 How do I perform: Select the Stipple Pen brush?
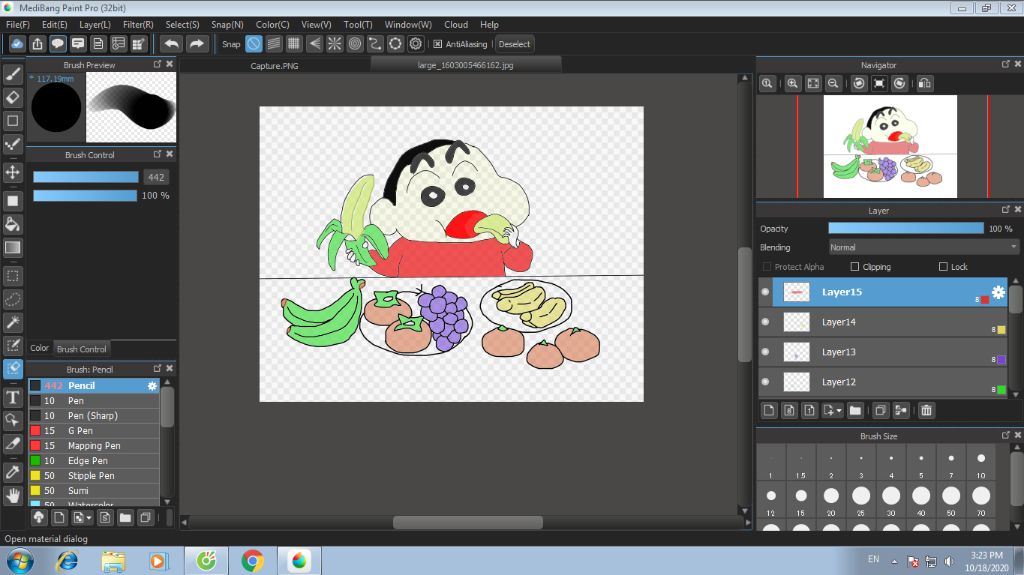pyautogui.click(x=93, y=476)
